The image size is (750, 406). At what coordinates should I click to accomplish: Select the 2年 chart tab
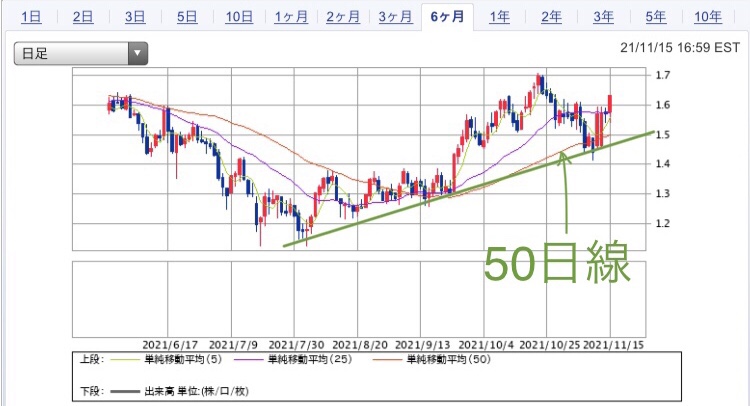[x=551, y=17]
